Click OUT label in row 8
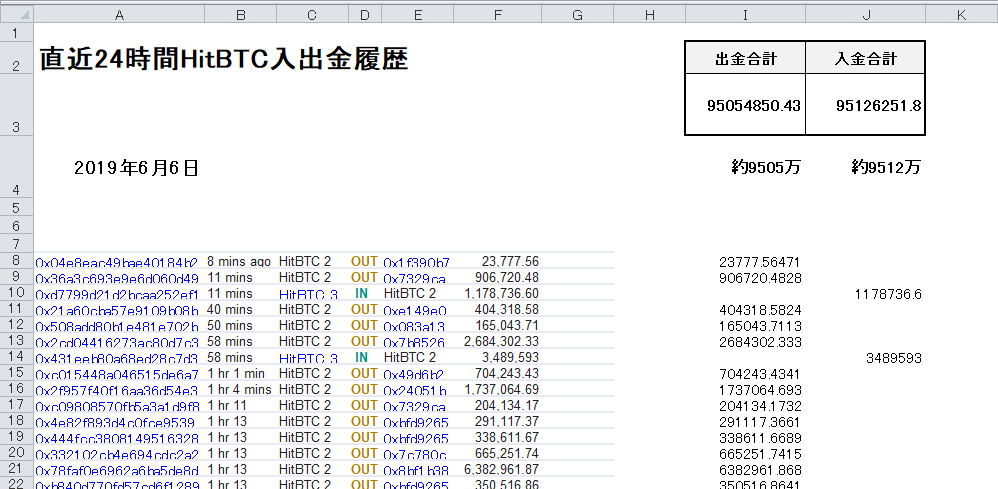Screen dimensions: 998x489 tap(364, 262)
